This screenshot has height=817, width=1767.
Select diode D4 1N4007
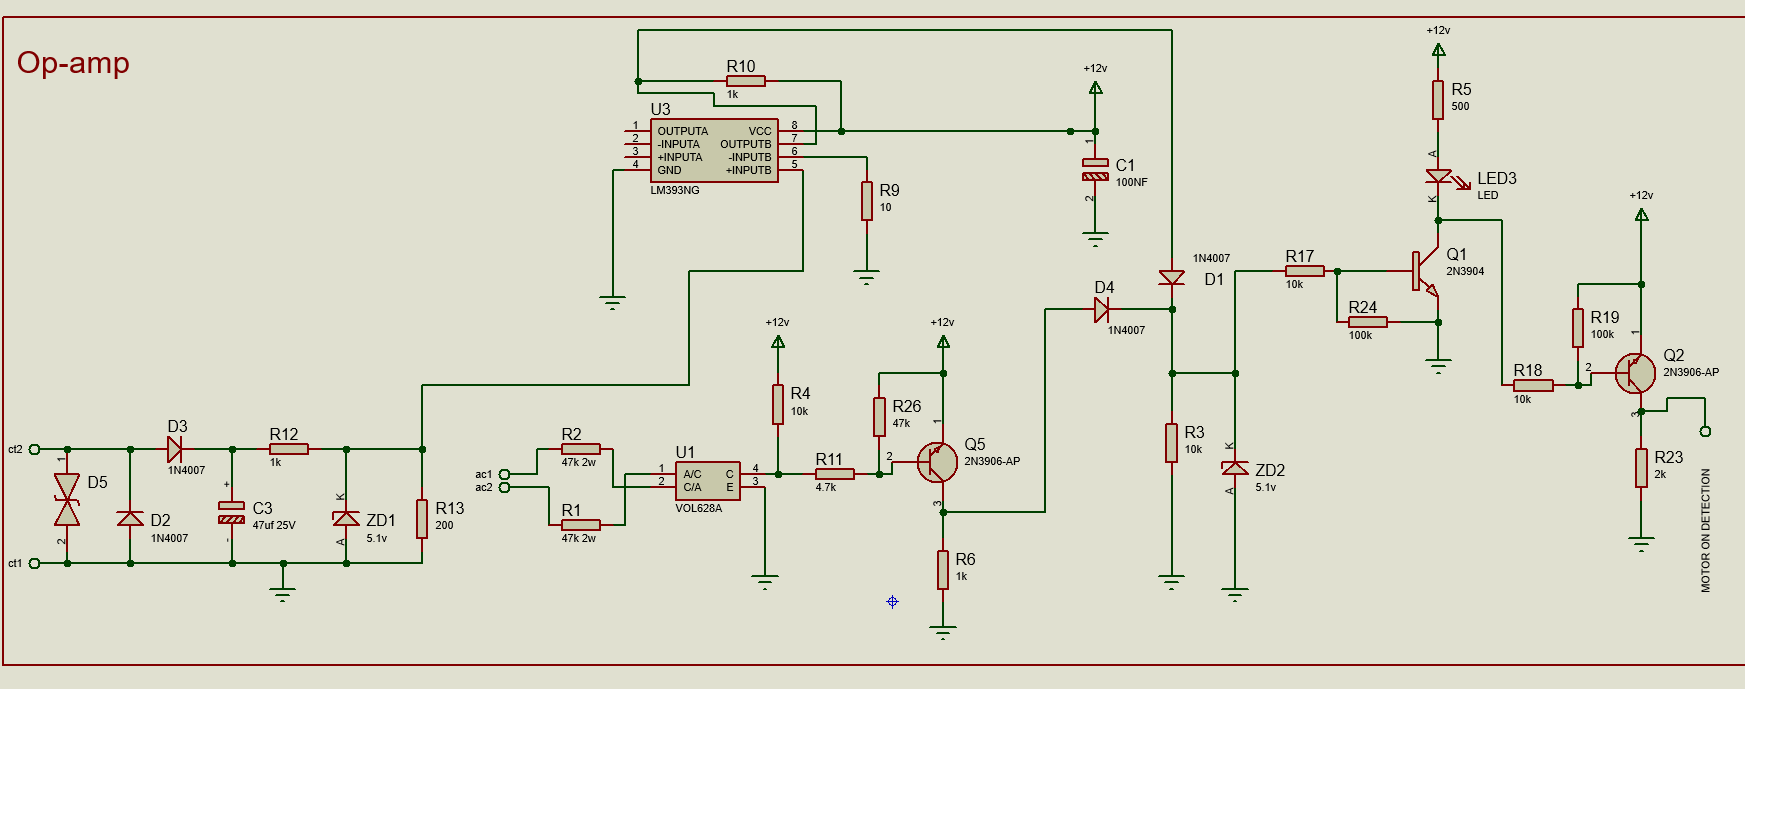coord(1101,310)
